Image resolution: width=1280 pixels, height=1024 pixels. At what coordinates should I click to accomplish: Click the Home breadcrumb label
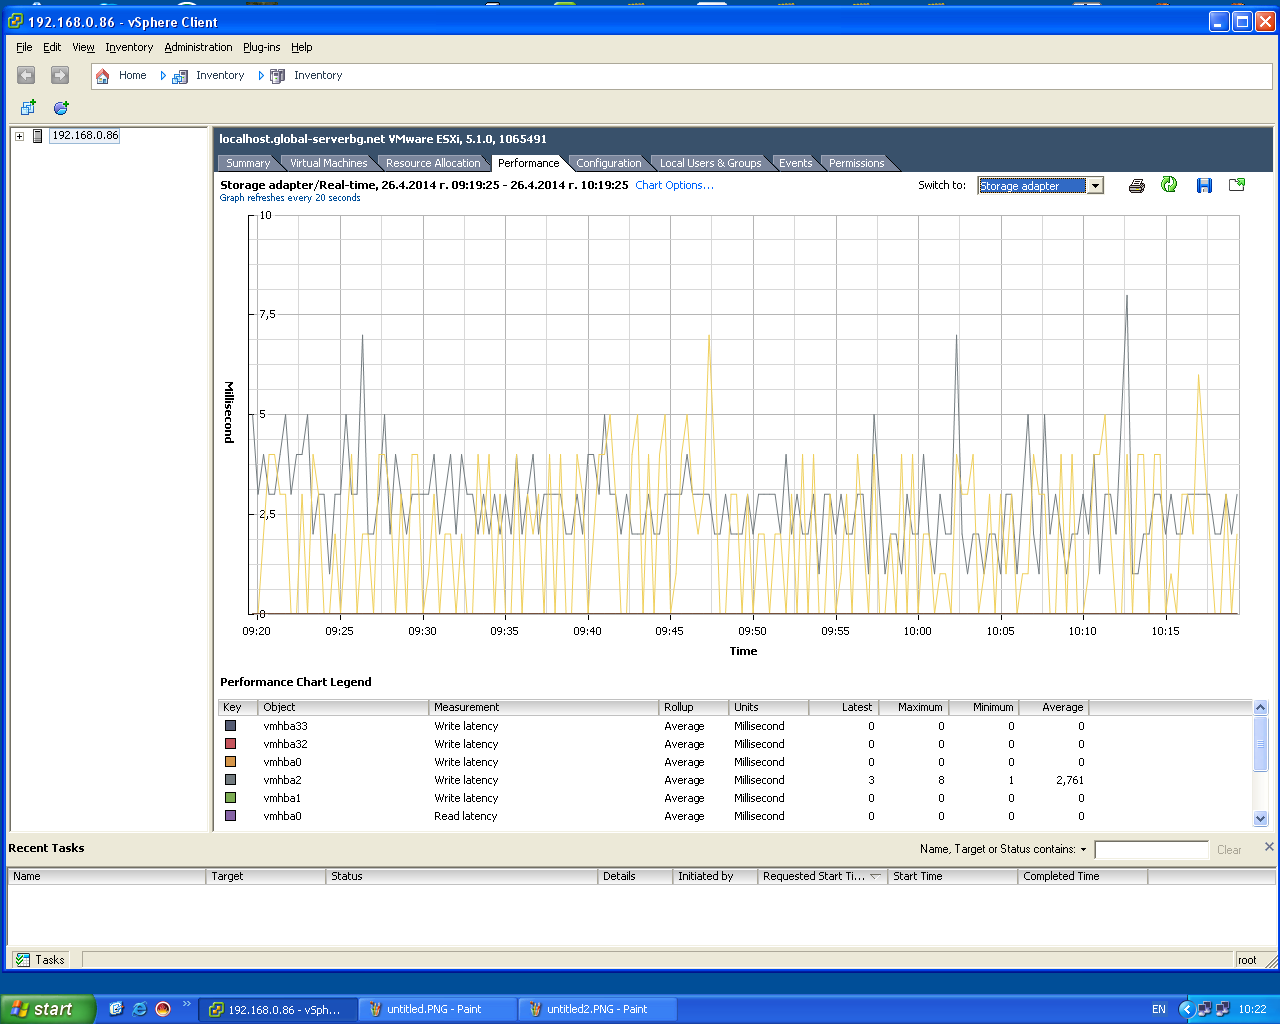click(132, 75)
